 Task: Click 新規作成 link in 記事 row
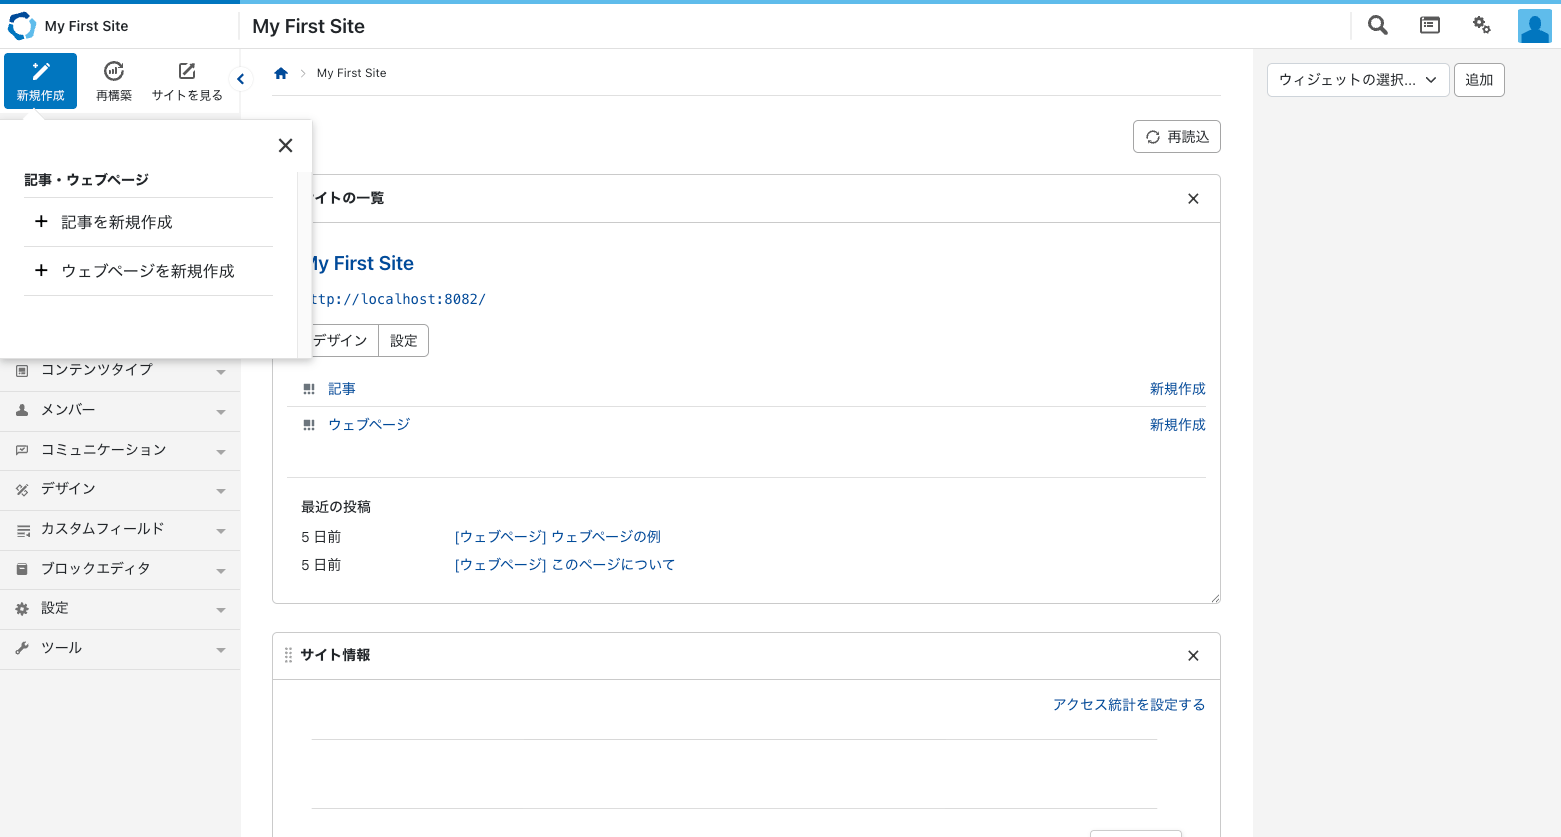click(1178, 389)
